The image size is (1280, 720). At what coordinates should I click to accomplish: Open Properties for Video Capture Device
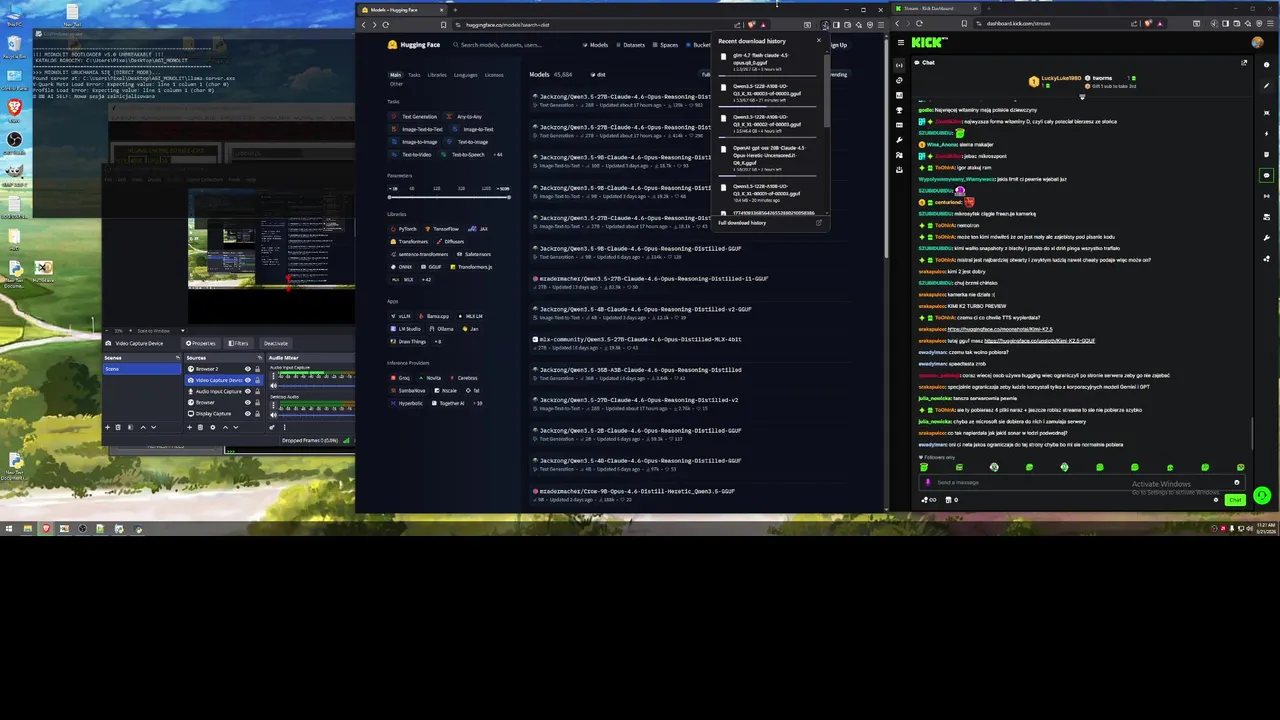tap(201, 343)
